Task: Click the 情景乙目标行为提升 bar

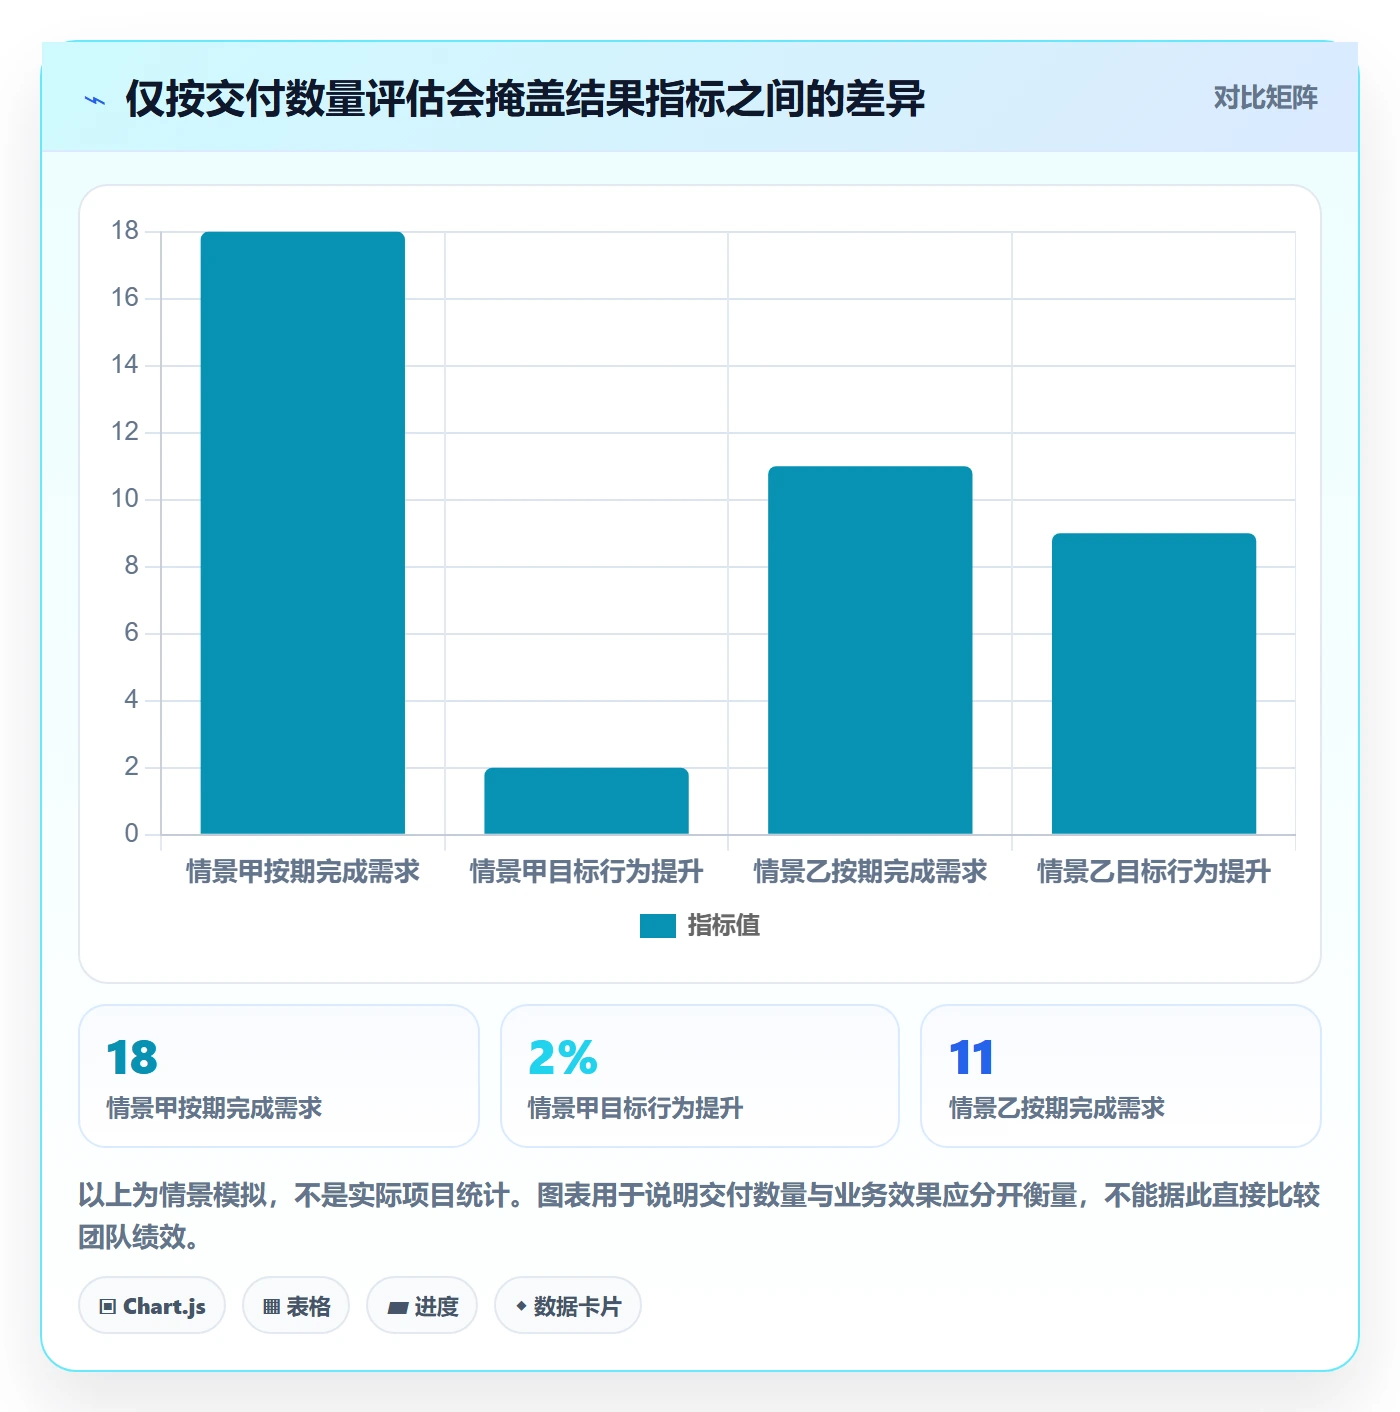Action: (x=1154, y=684)
